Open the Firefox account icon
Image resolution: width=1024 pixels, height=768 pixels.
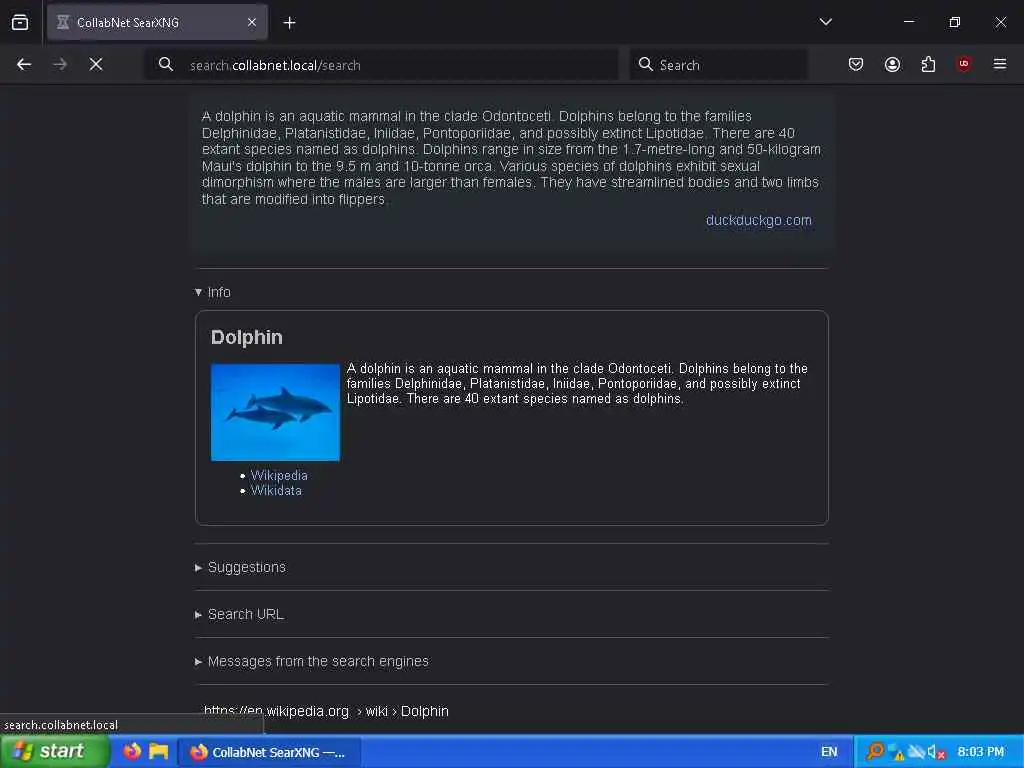tap(892, 64)
